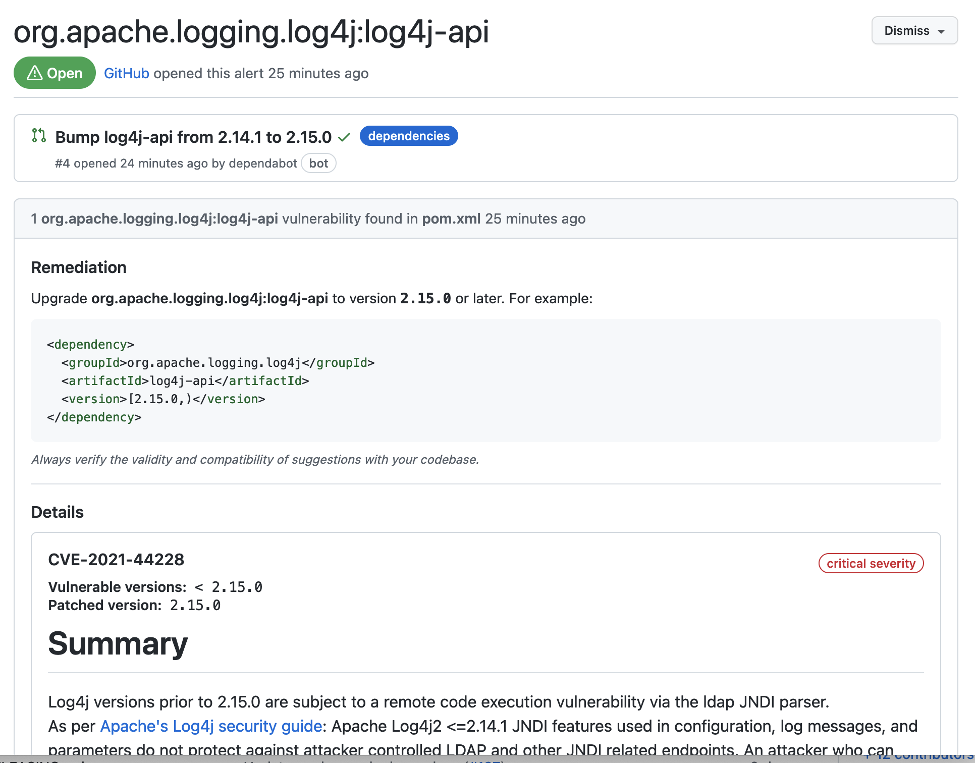
Task: Click the Details heading
Action: (57, 512)
